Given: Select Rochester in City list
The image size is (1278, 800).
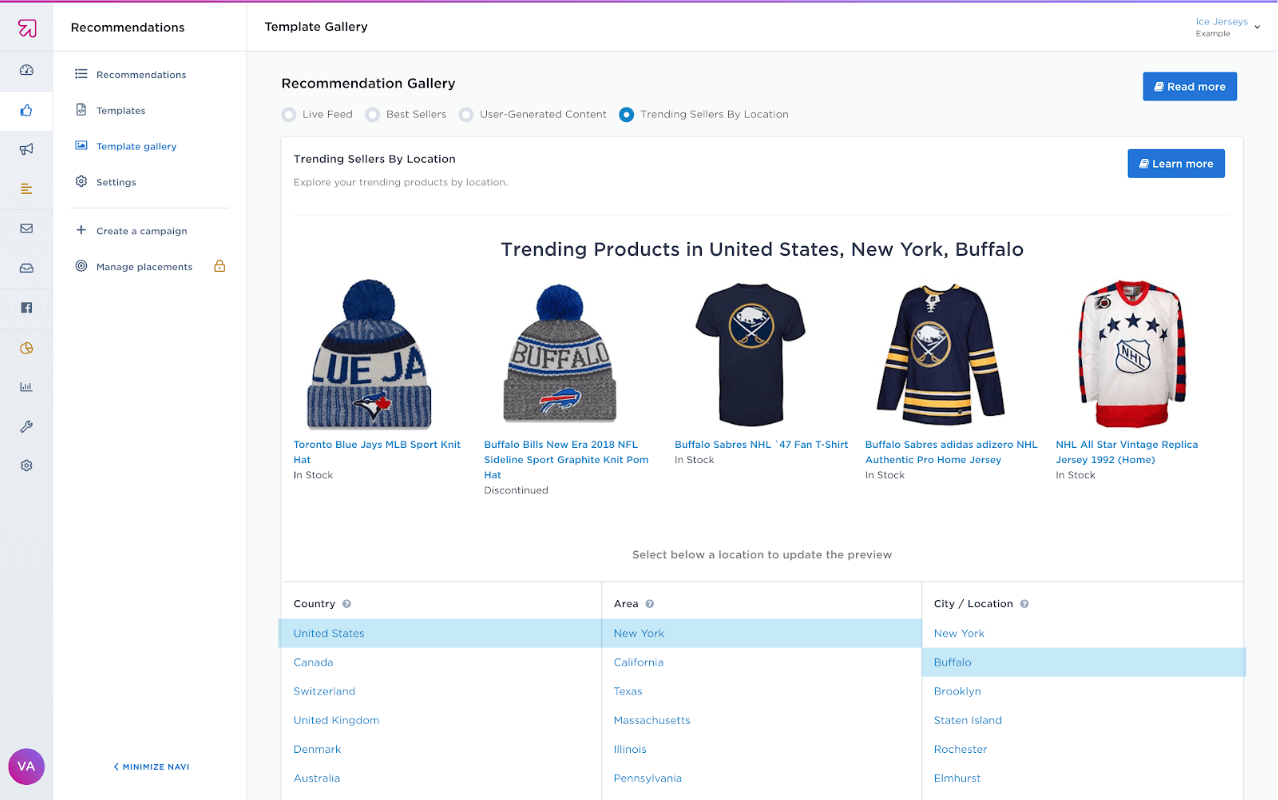Looking at the screenshot, I should coord(960,750).
